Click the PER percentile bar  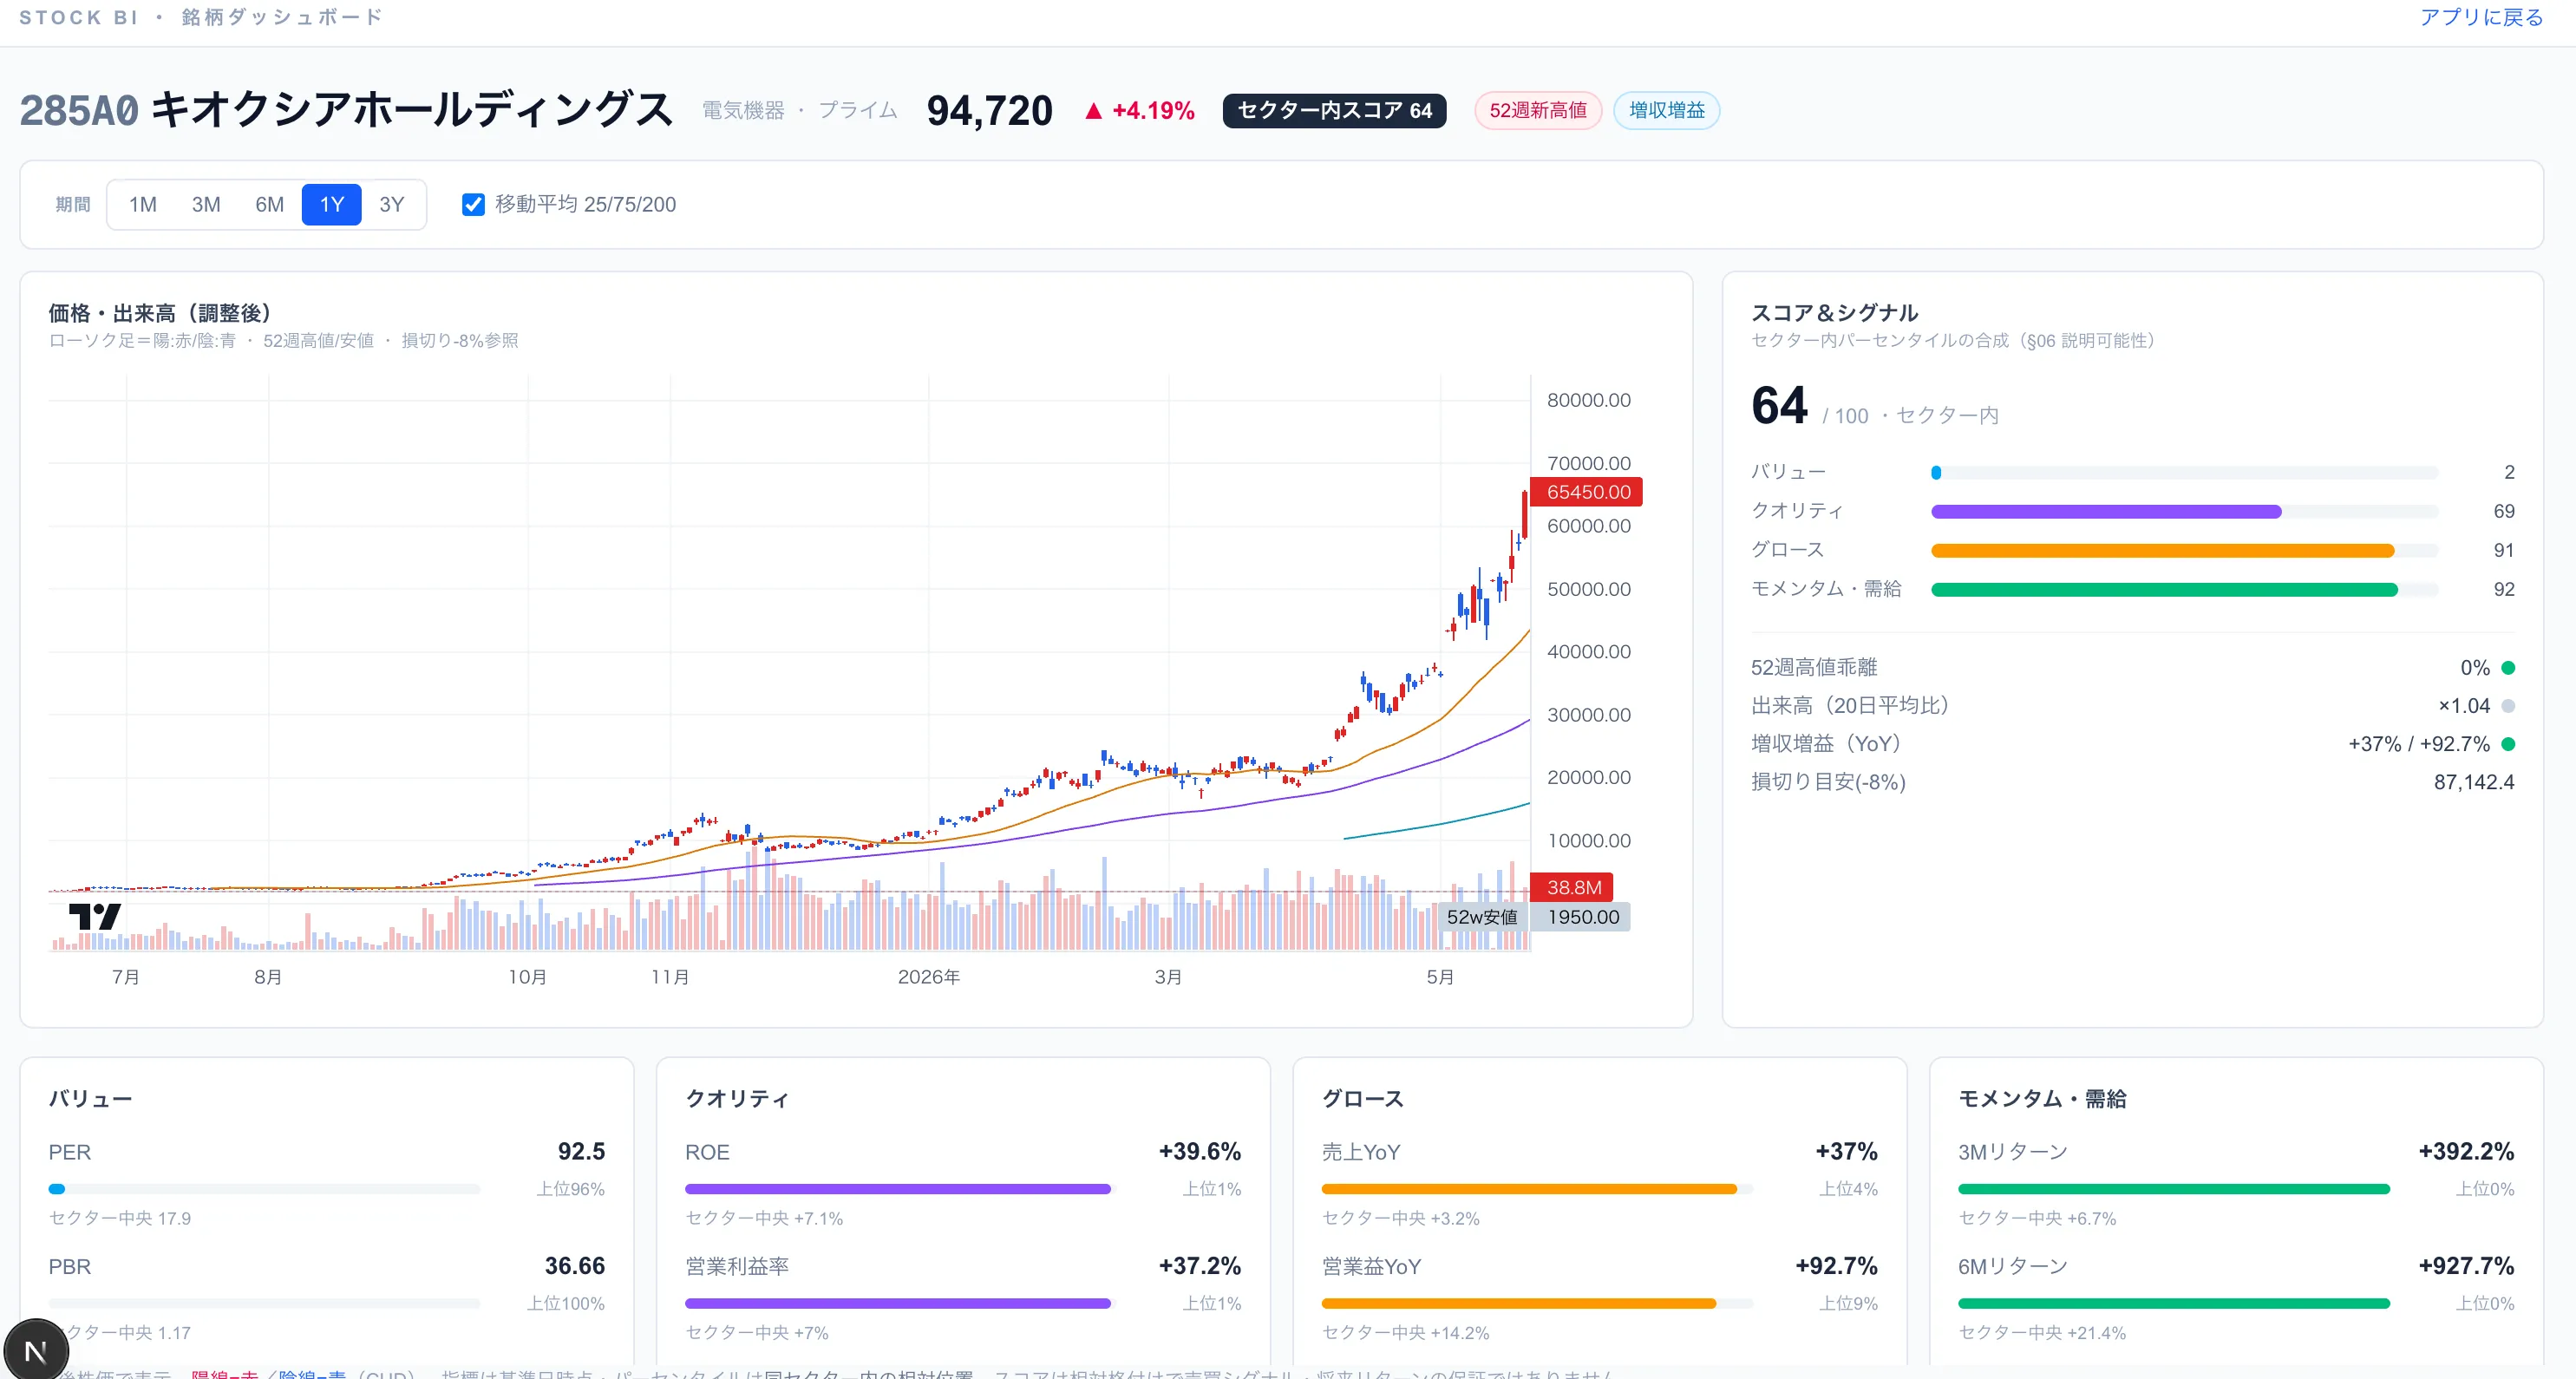click(x=264, y=1189)
